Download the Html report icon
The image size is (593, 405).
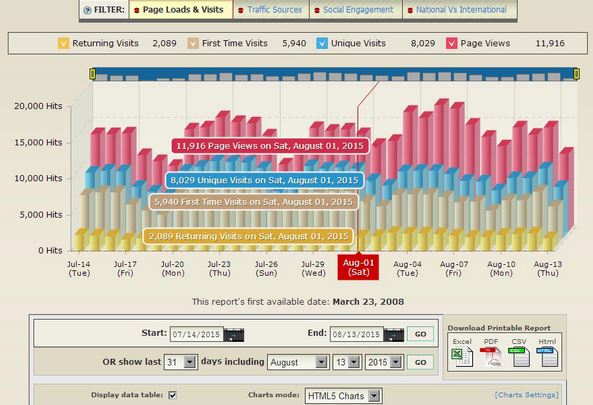tap(547, 357)
